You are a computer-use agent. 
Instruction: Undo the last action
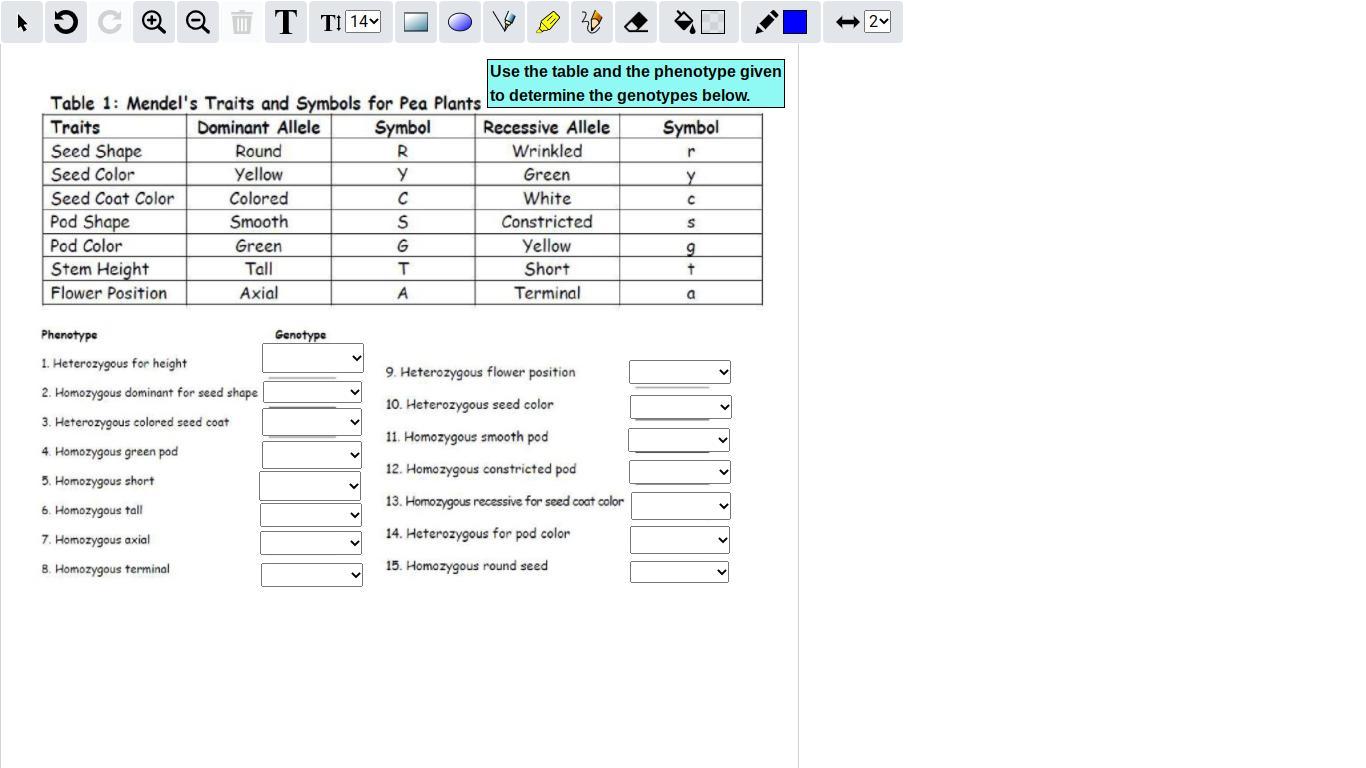(66, 22)
